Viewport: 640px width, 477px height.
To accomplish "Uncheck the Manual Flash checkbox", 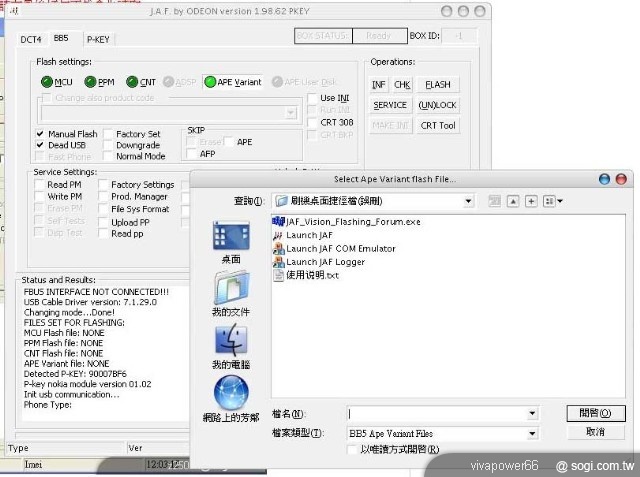I will coord(40,134).
